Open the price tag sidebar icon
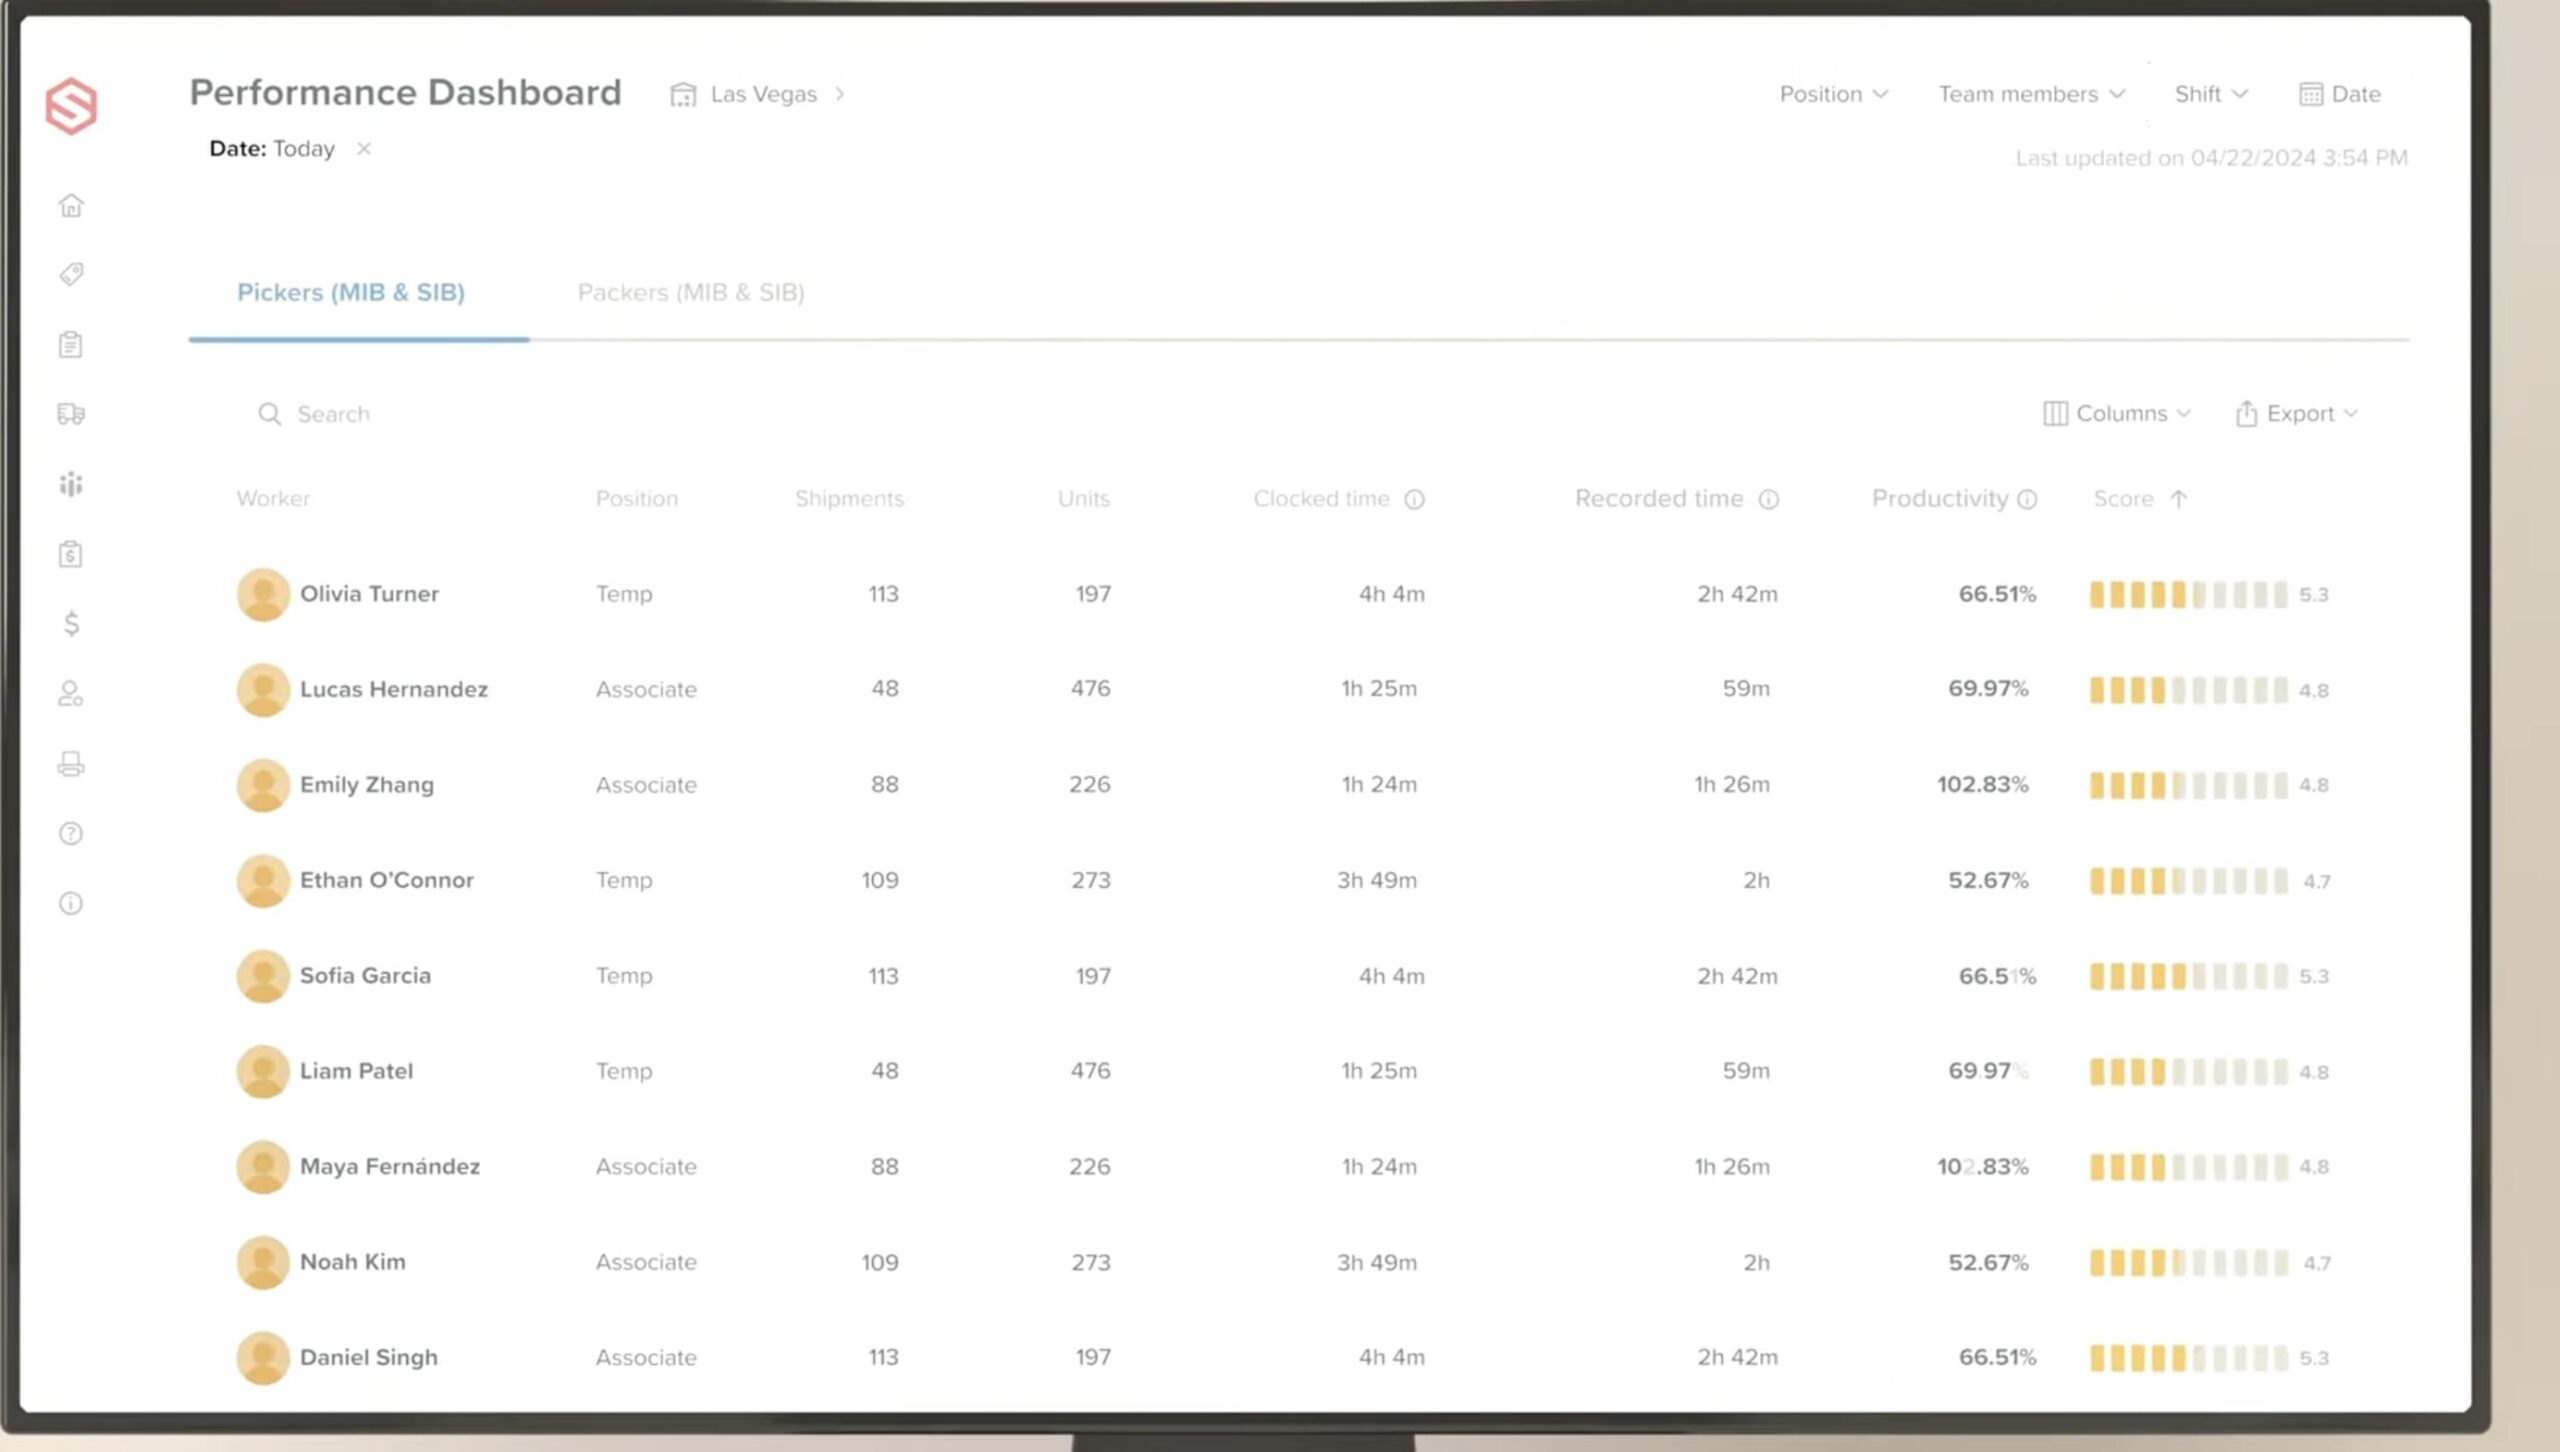Screen dimensions: 2560x1452 [71, 274]
